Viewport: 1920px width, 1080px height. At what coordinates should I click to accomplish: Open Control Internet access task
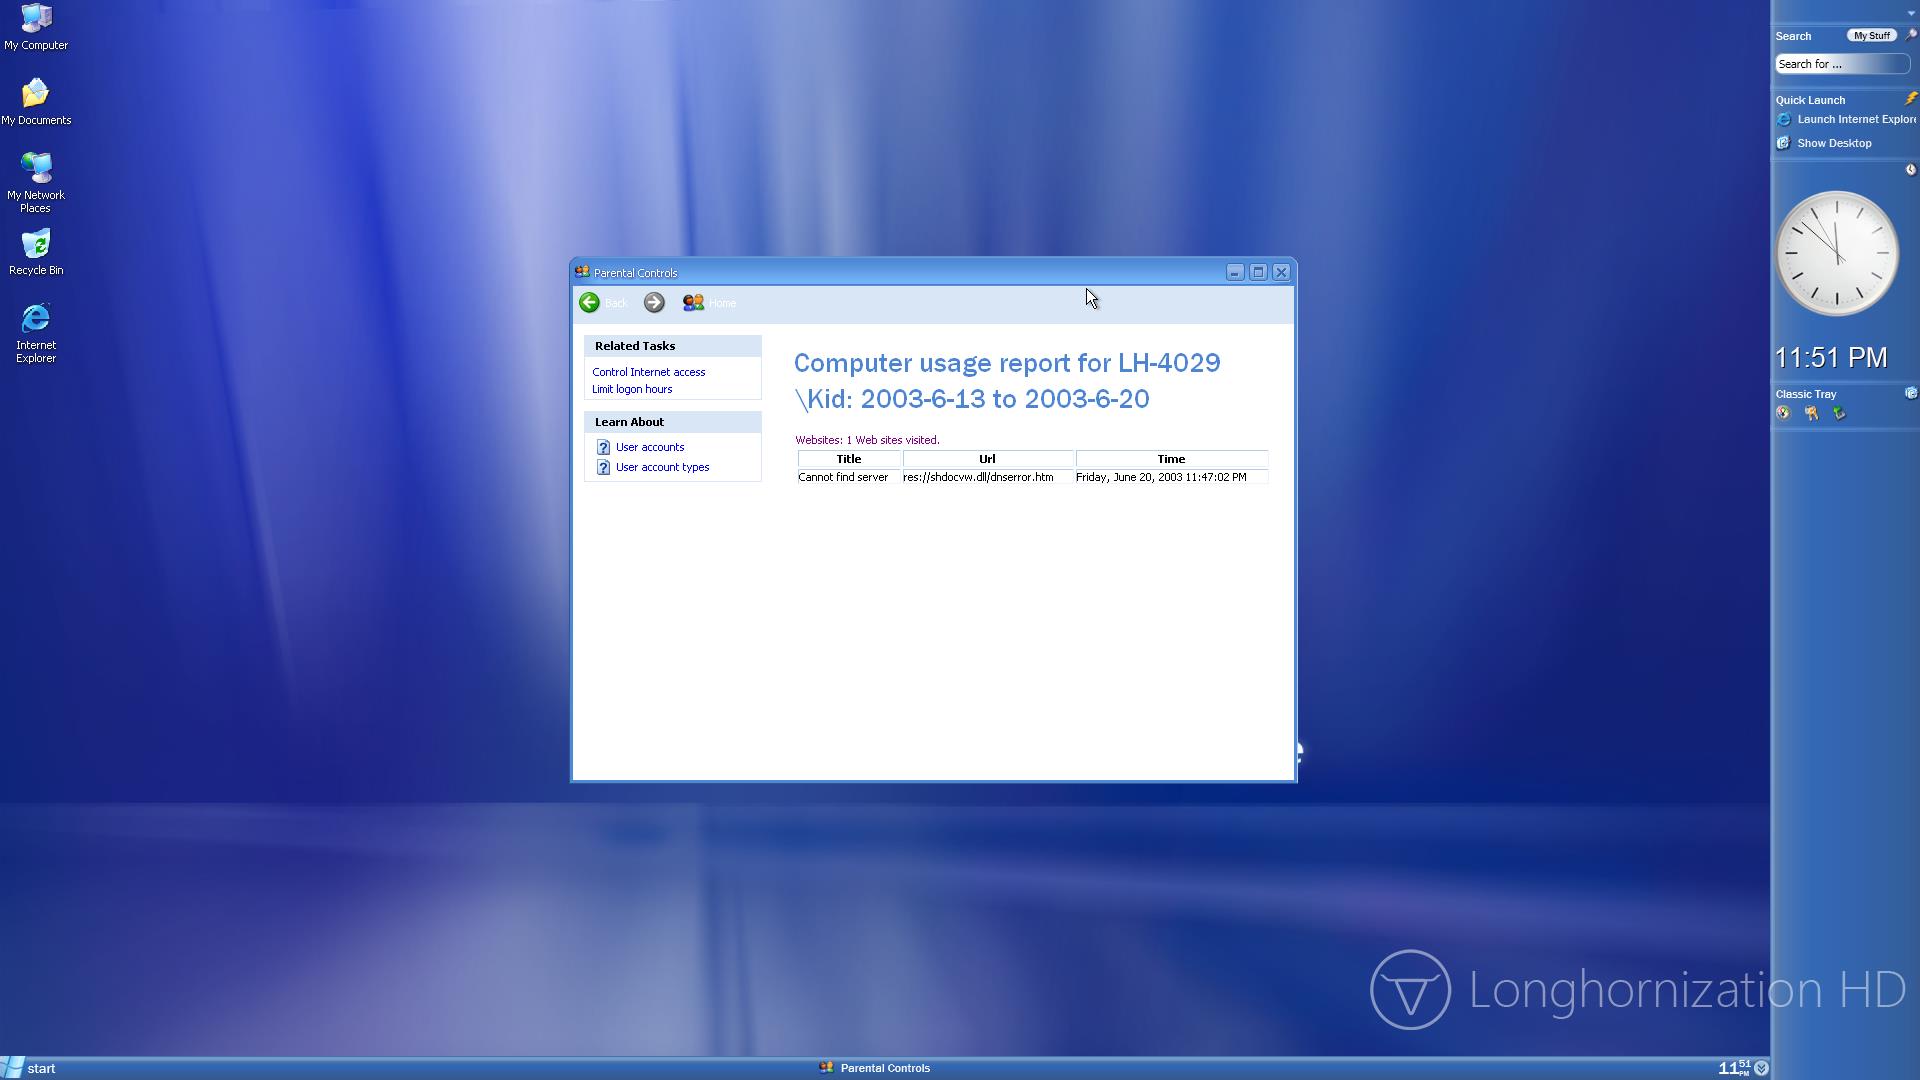(648, 372)
